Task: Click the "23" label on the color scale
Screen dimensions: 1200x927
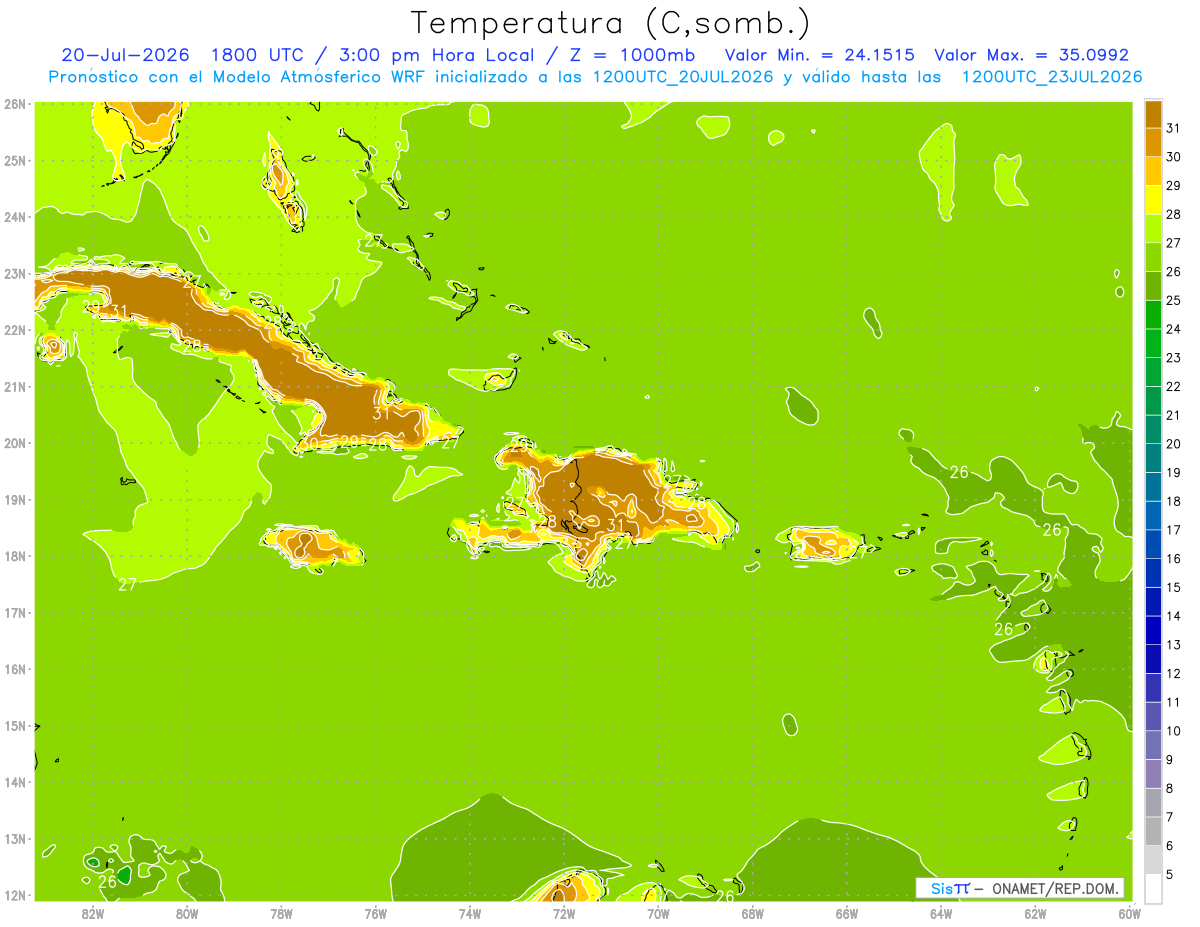Action: click(x=1173, y=358)
